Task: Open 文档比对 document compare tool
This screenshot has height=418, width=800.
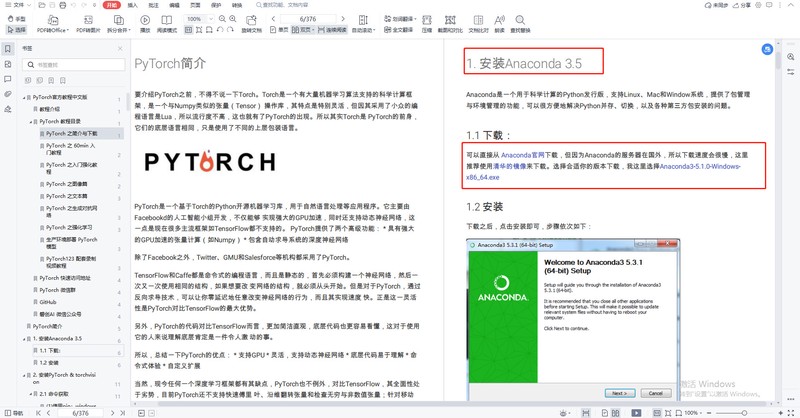Action: (x=478, y=23)
